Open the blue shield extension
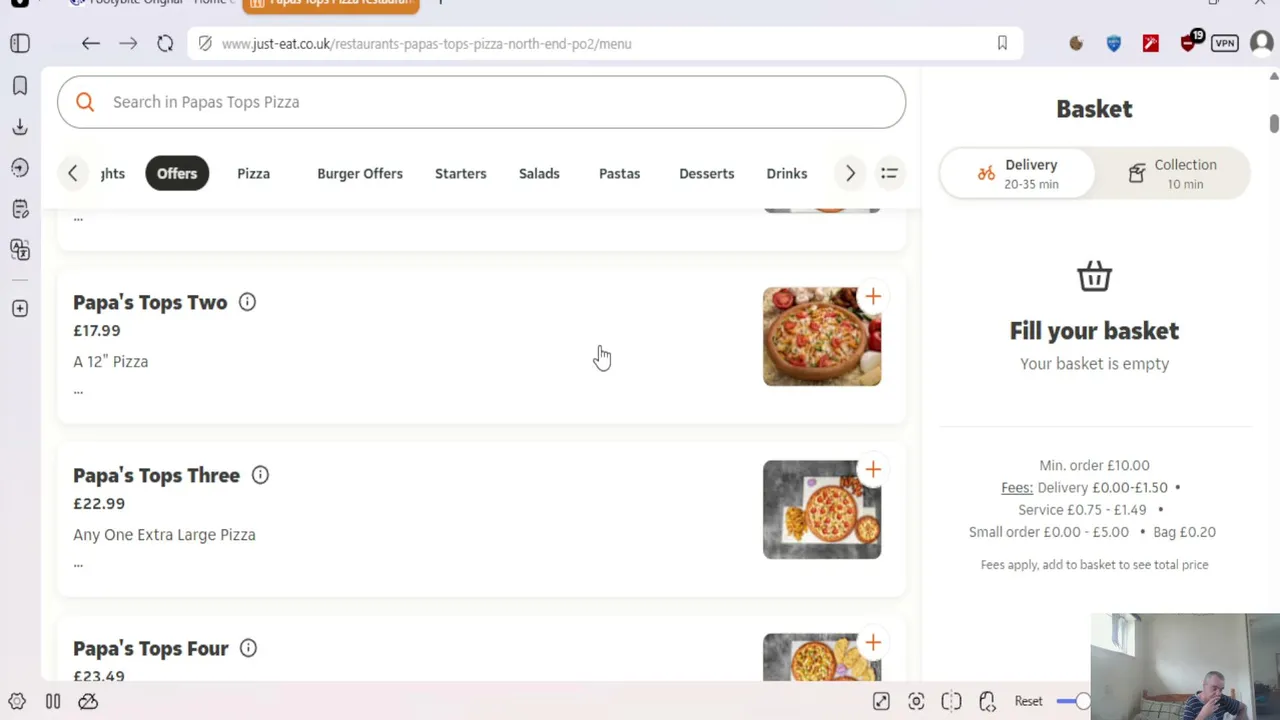The image size is (1280, 720). 1114,43
